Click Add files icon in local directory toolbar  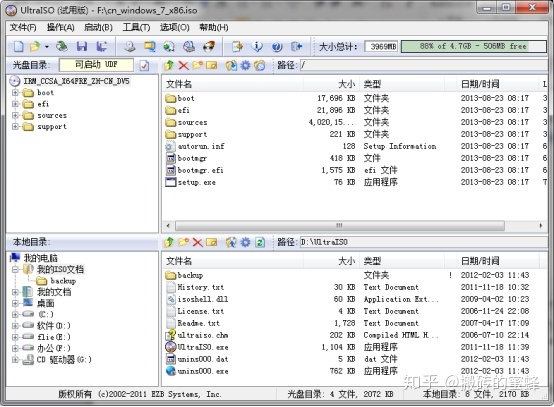[231, 242]
